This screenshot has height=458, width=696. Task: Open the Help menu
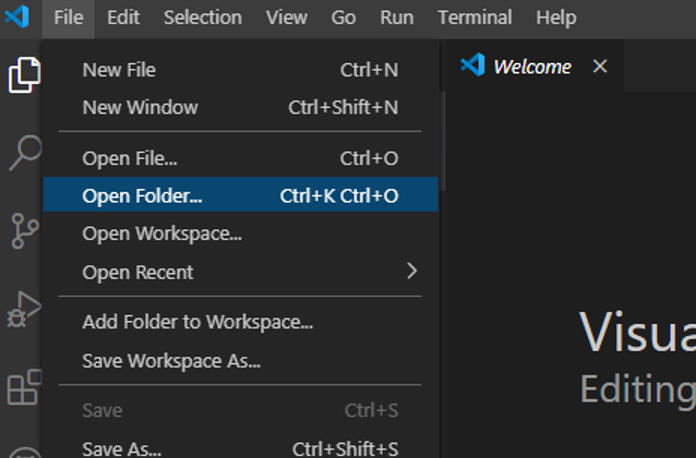(x=556, y=17)
